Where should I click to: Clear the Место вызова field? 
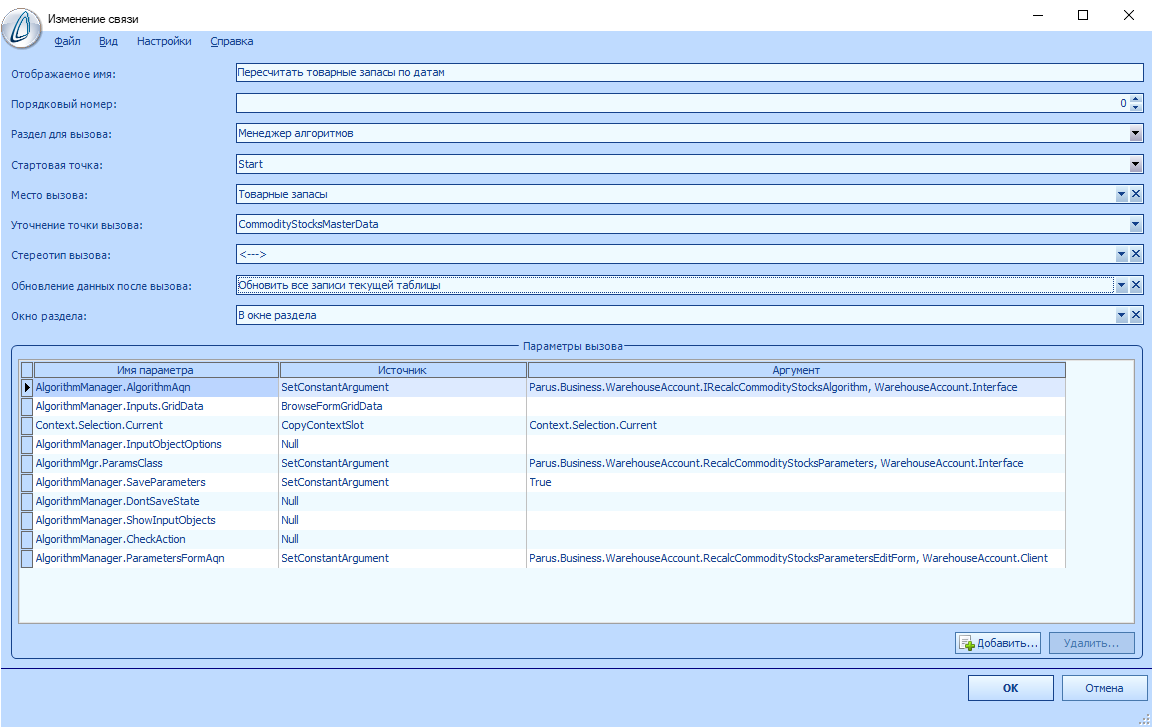coord(1136,194)
